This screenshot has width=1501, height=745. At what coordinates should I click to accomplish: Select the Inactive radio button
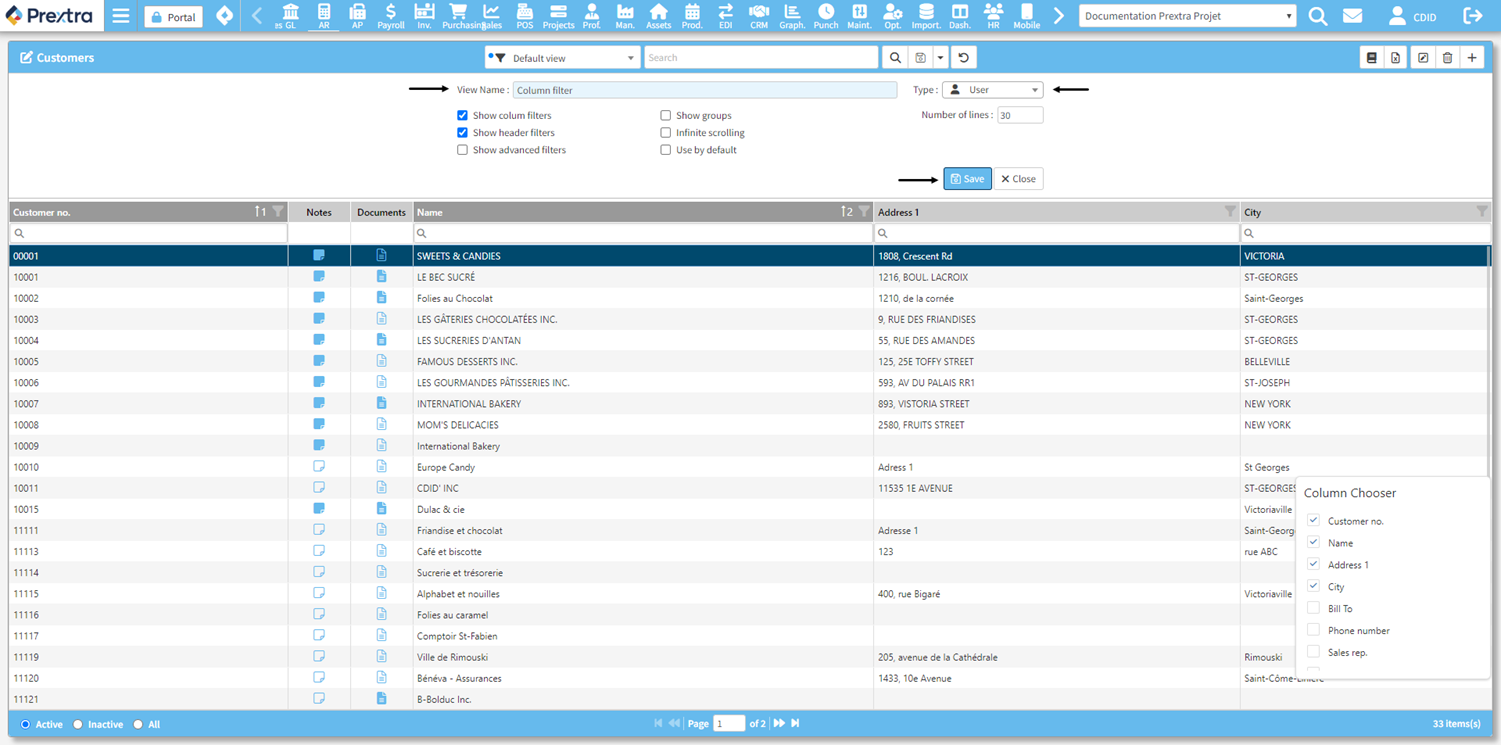coord(78,725)
